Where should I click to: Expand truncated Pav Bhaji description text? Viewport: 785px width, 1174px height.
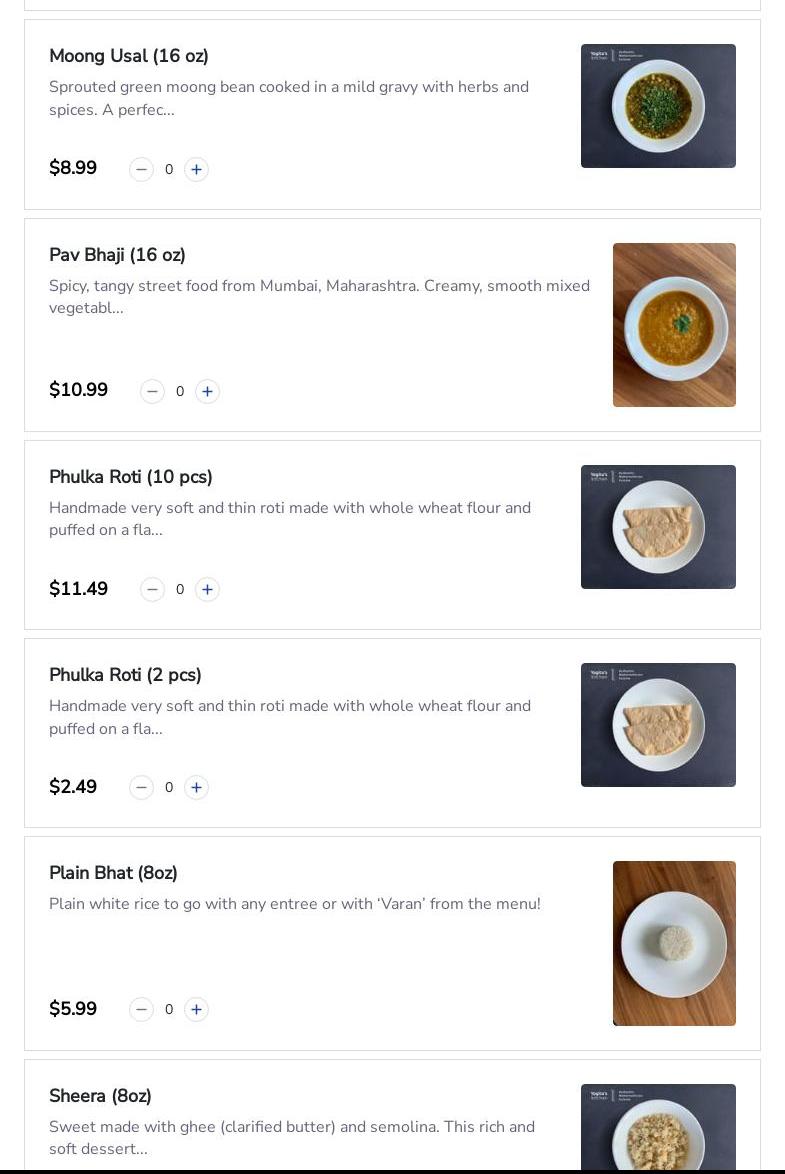tap(319, 297)
